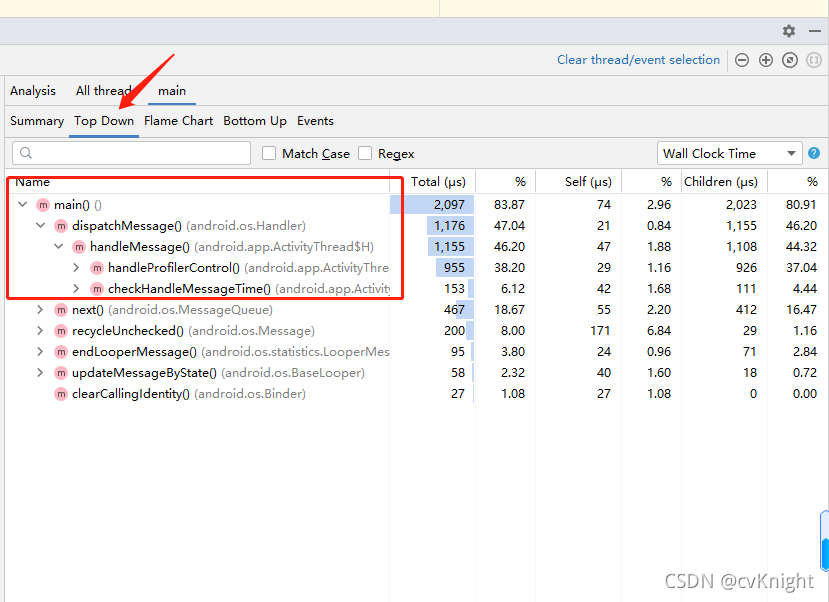Click the method icon beside updateMessageByState()
829x602 pixels.
point(61,373)
